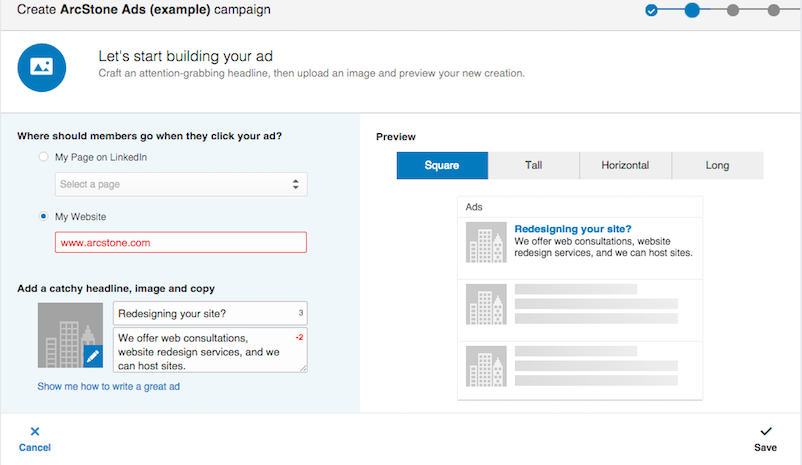Switch preview to Long tab

tap(718, 165)
